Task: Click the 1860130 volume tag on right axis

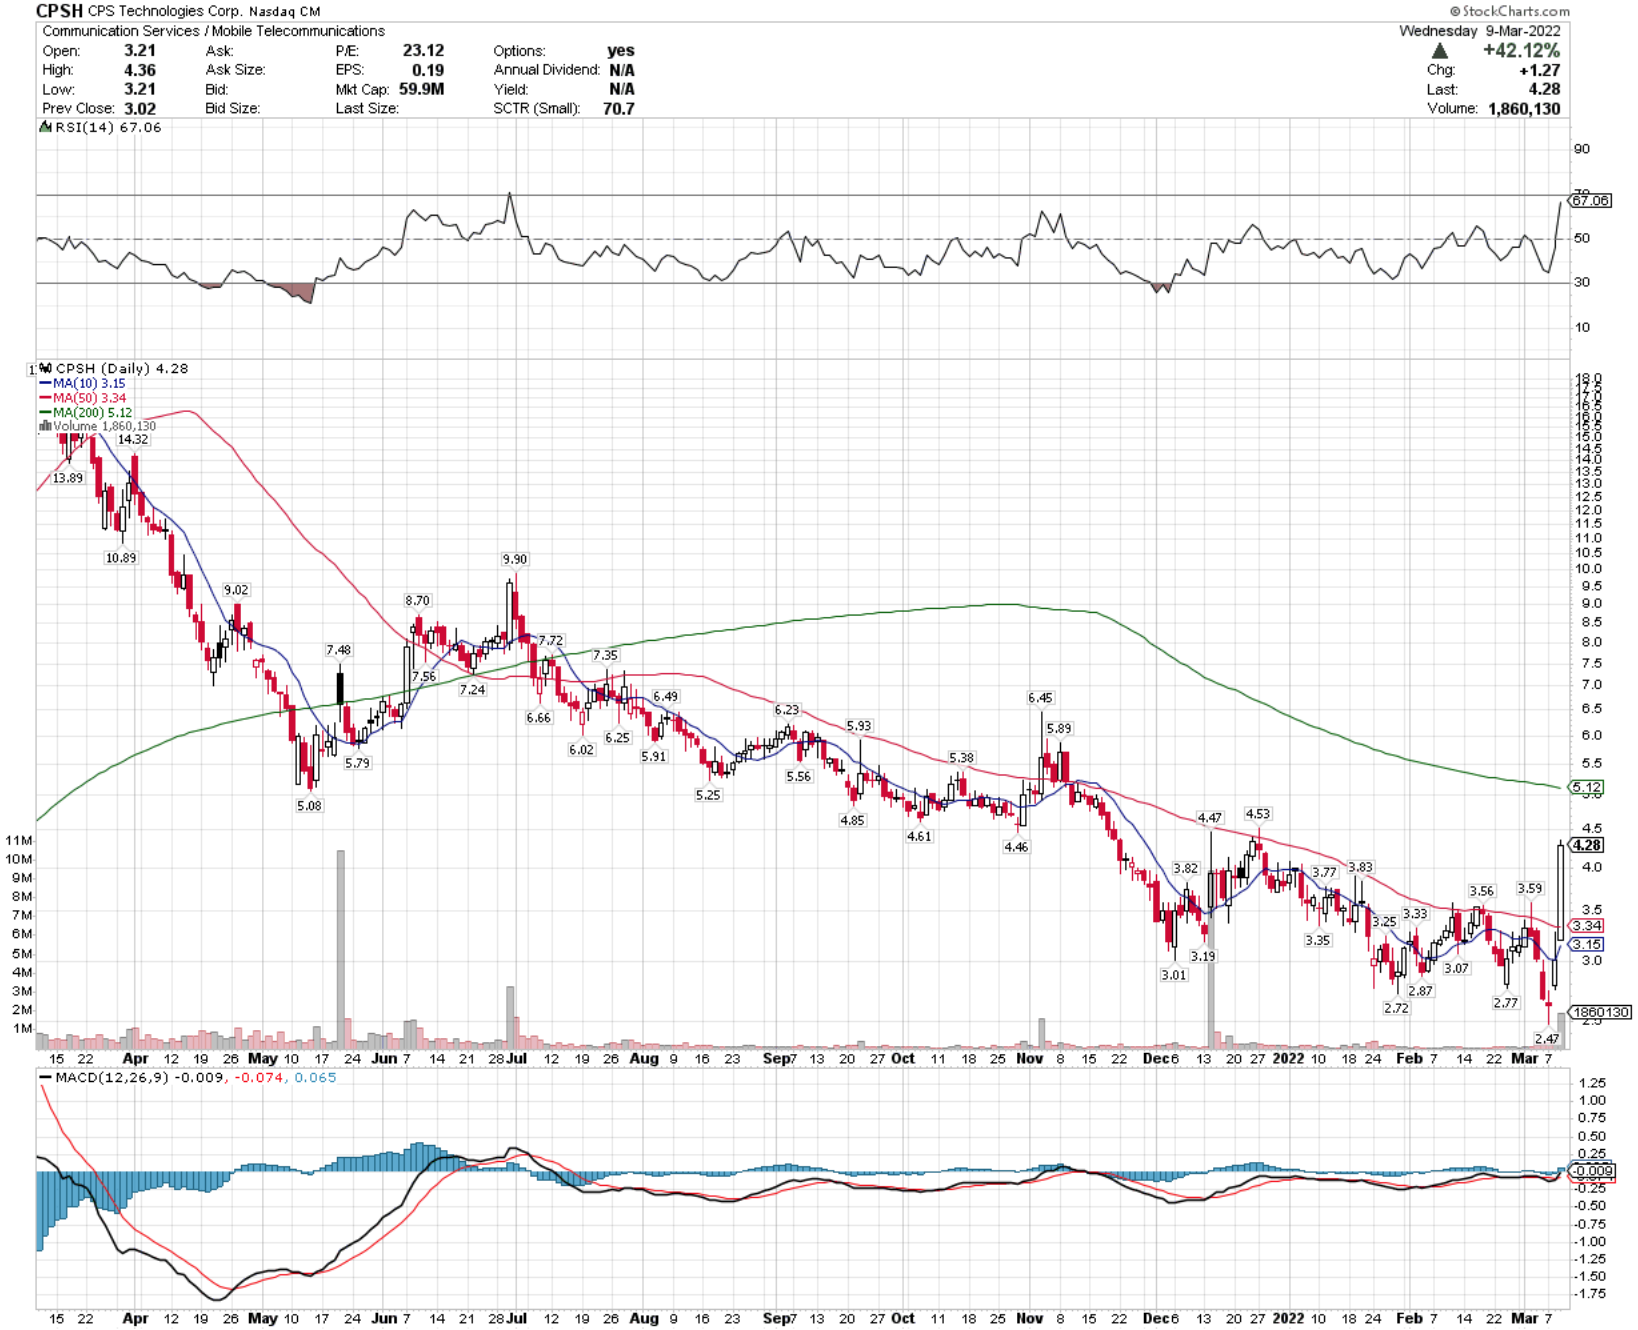Action: 1601,1012
